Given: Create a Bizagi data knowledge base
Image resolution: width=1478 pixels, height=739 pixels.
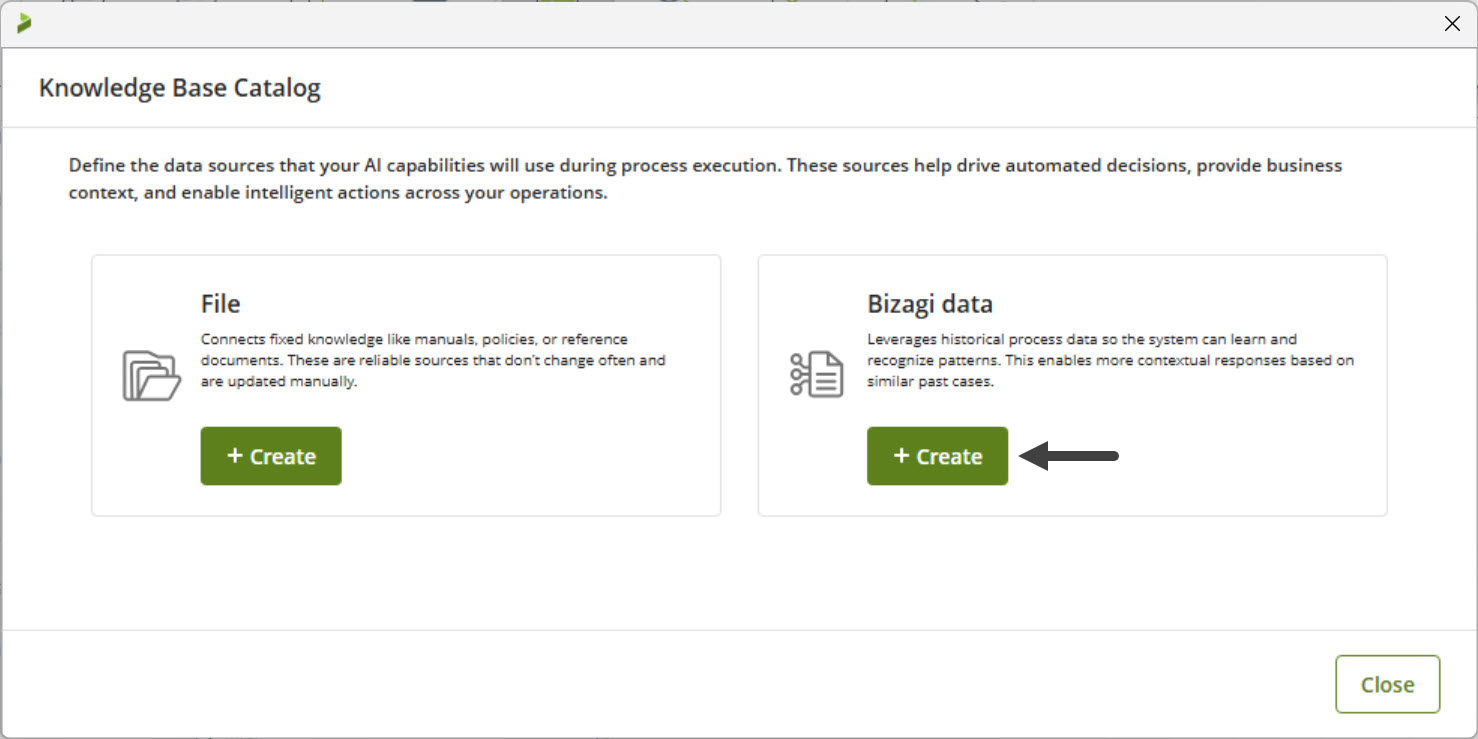Looking at the screenshot, I should coord(937,456).
